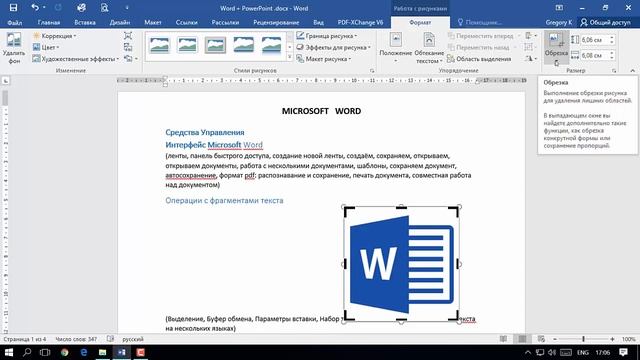Screen dimensions: 640x360
Task: Click the ribbon display options icon
Action: [x=559, y=8]
